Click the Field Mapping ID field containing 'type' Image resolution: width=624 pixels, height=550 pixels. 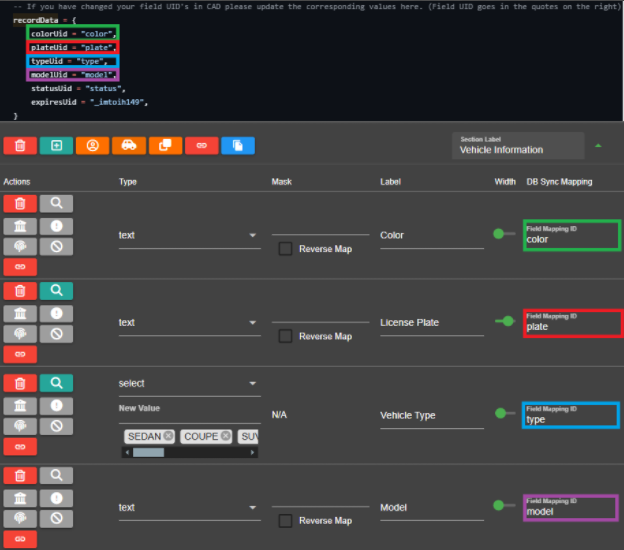(570, 416)
